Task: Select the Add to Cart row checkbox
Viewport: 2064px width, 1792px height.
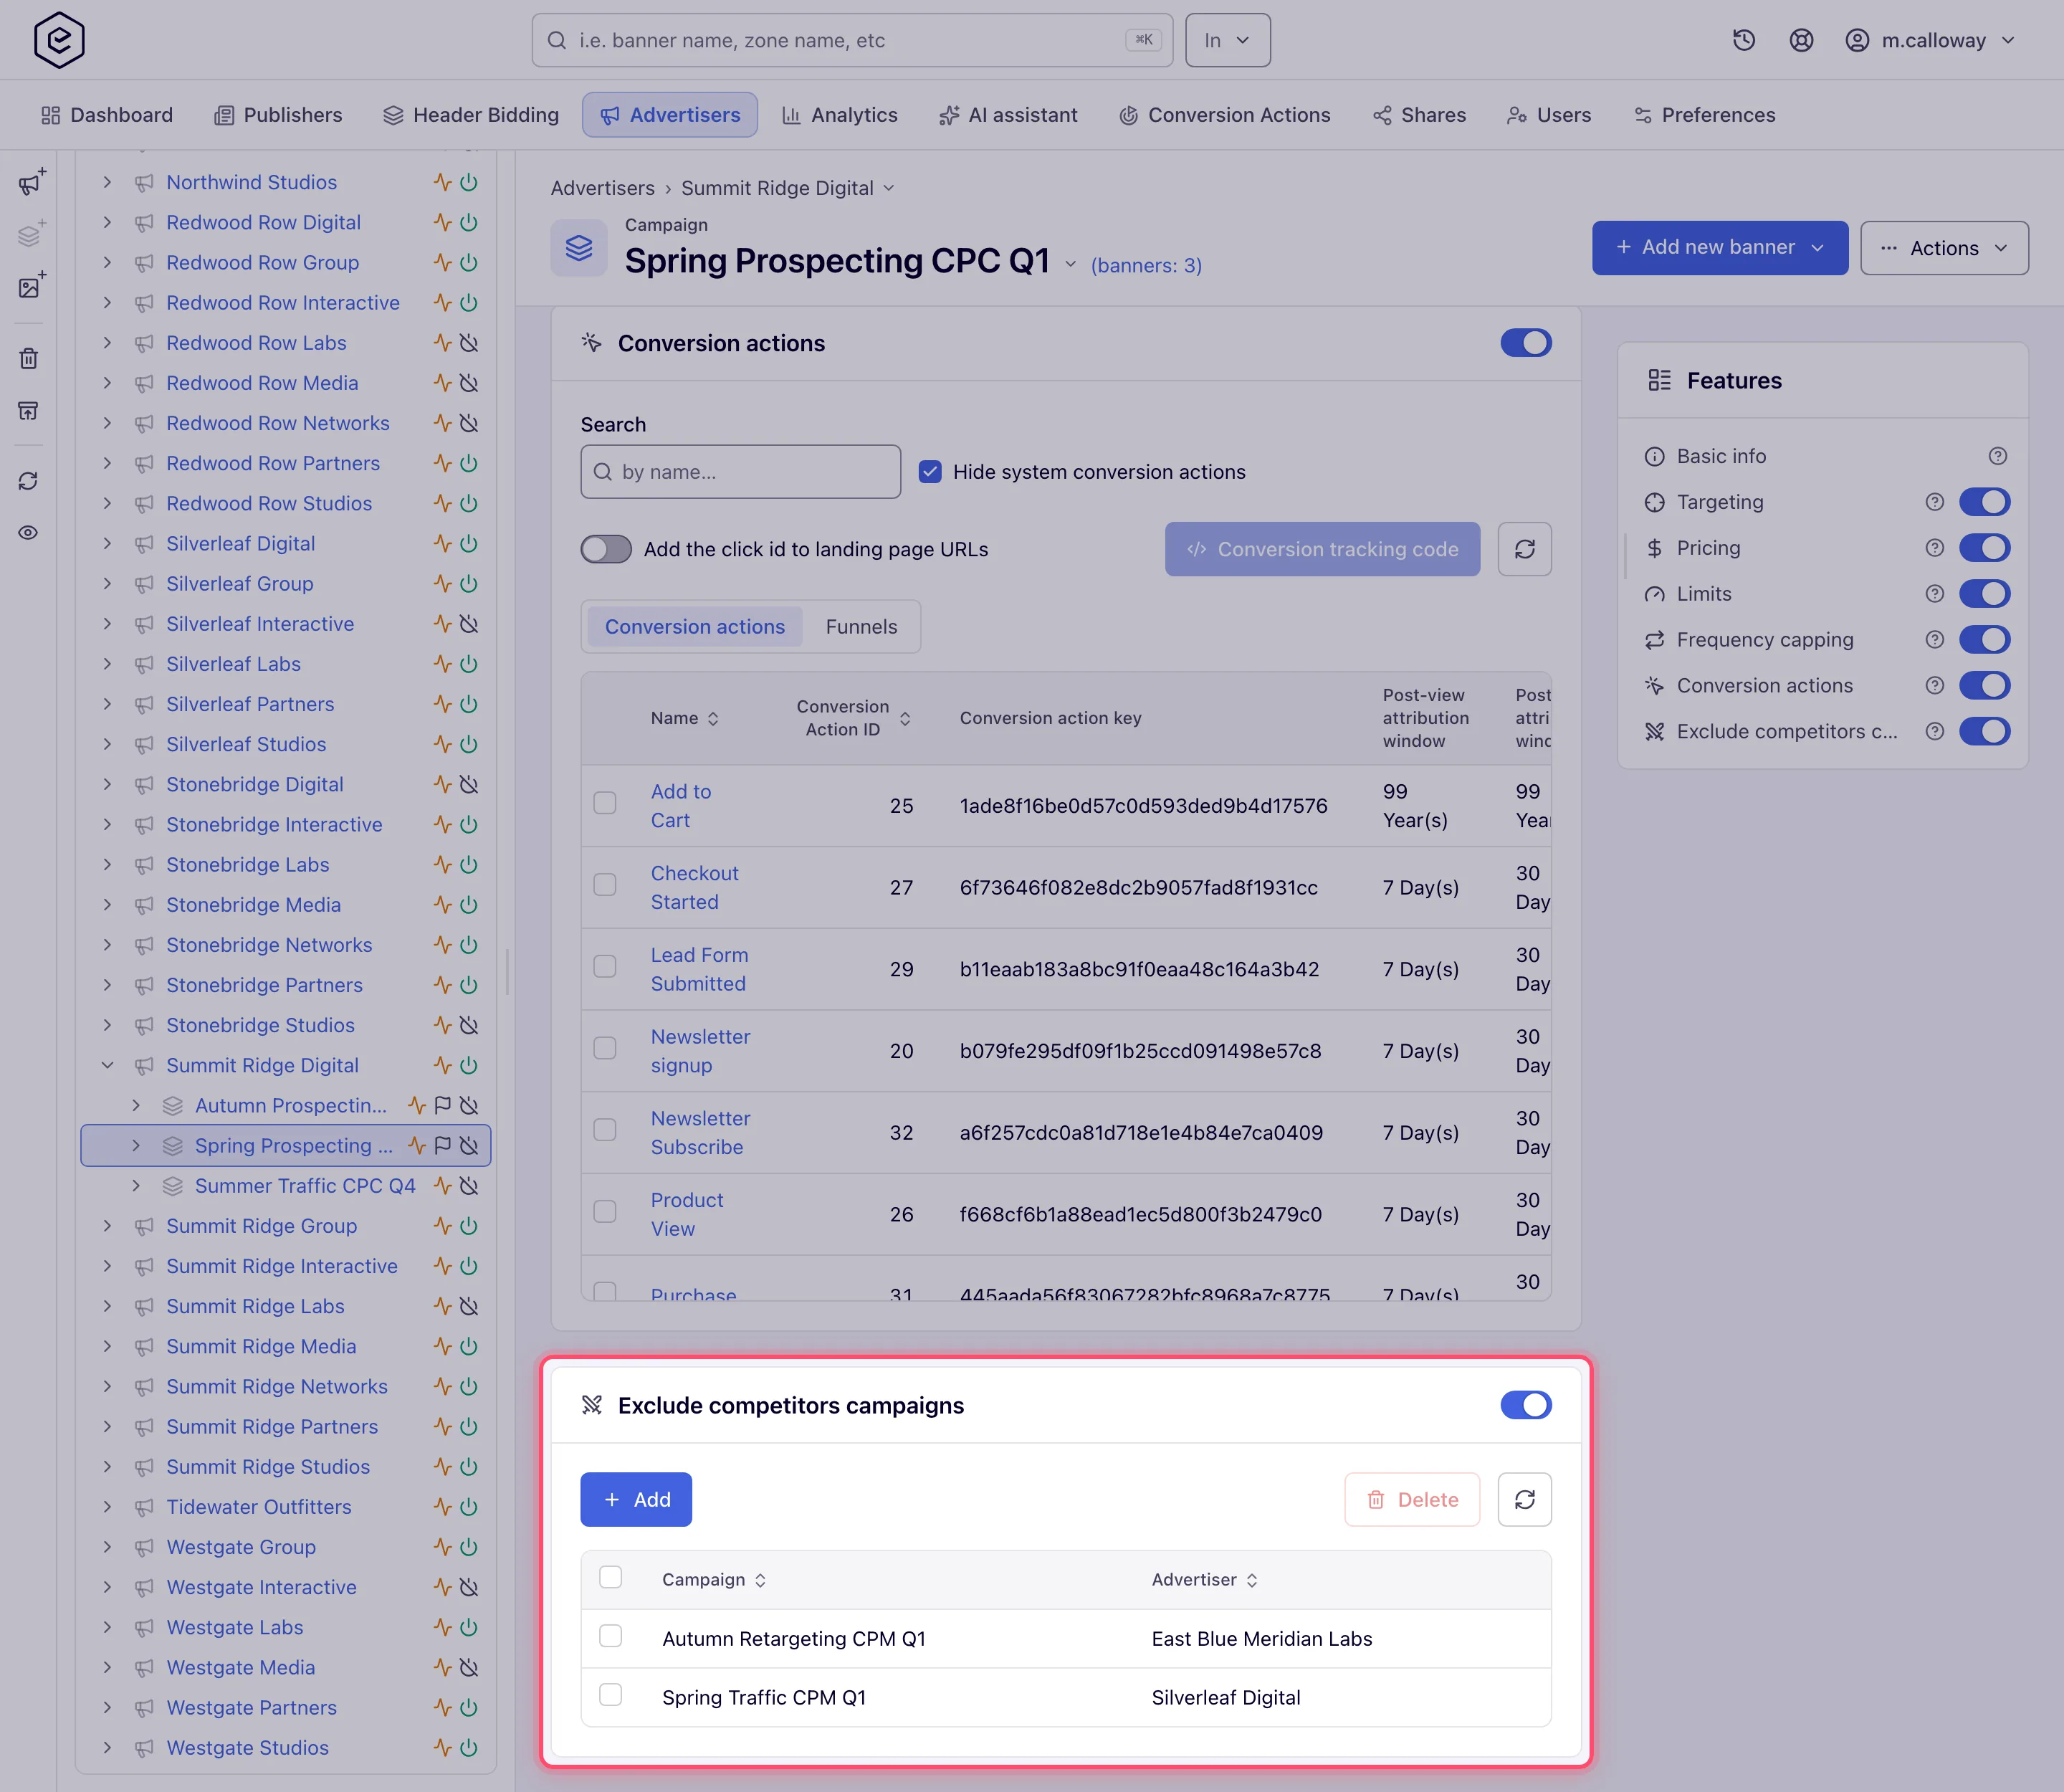Action: coord(605,803)
